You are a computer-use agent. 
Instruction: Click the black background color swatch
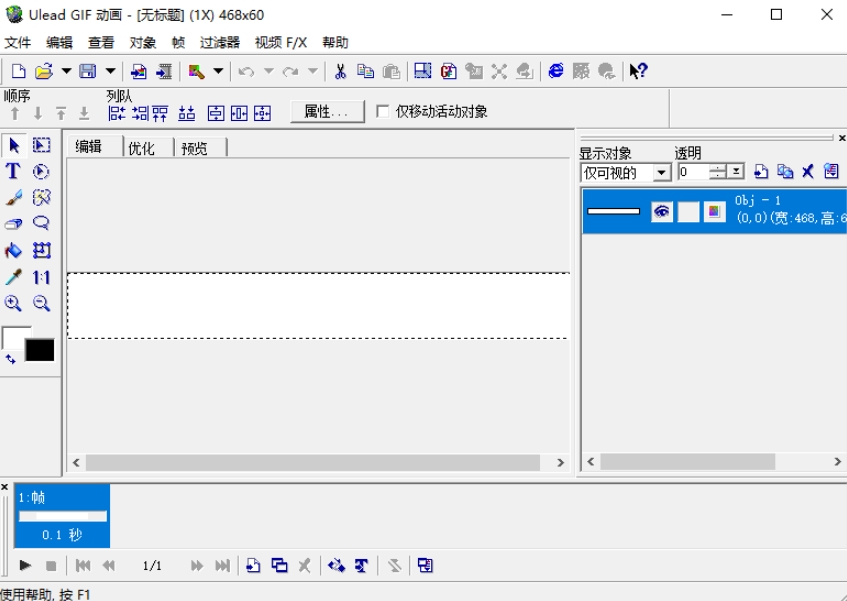(40, 350)
